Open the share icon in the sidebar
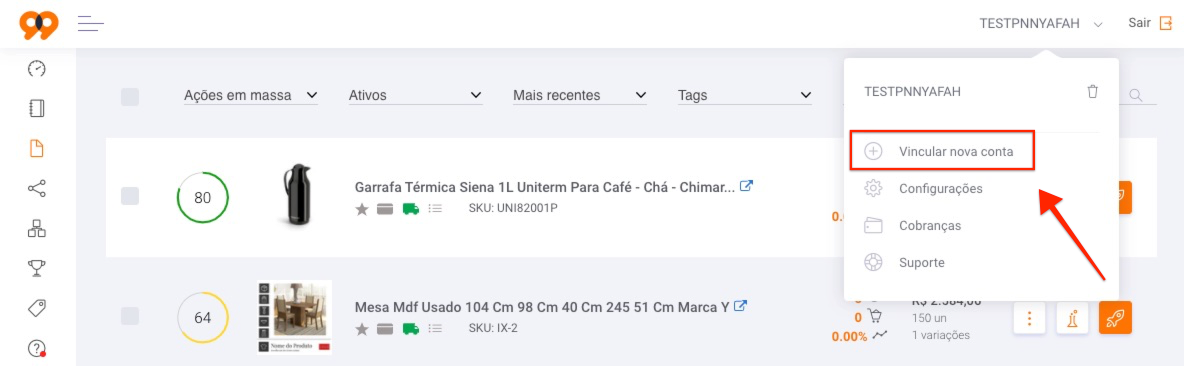Image resolution: width=1184 pixels, height=366 pixels. point(36,188)
